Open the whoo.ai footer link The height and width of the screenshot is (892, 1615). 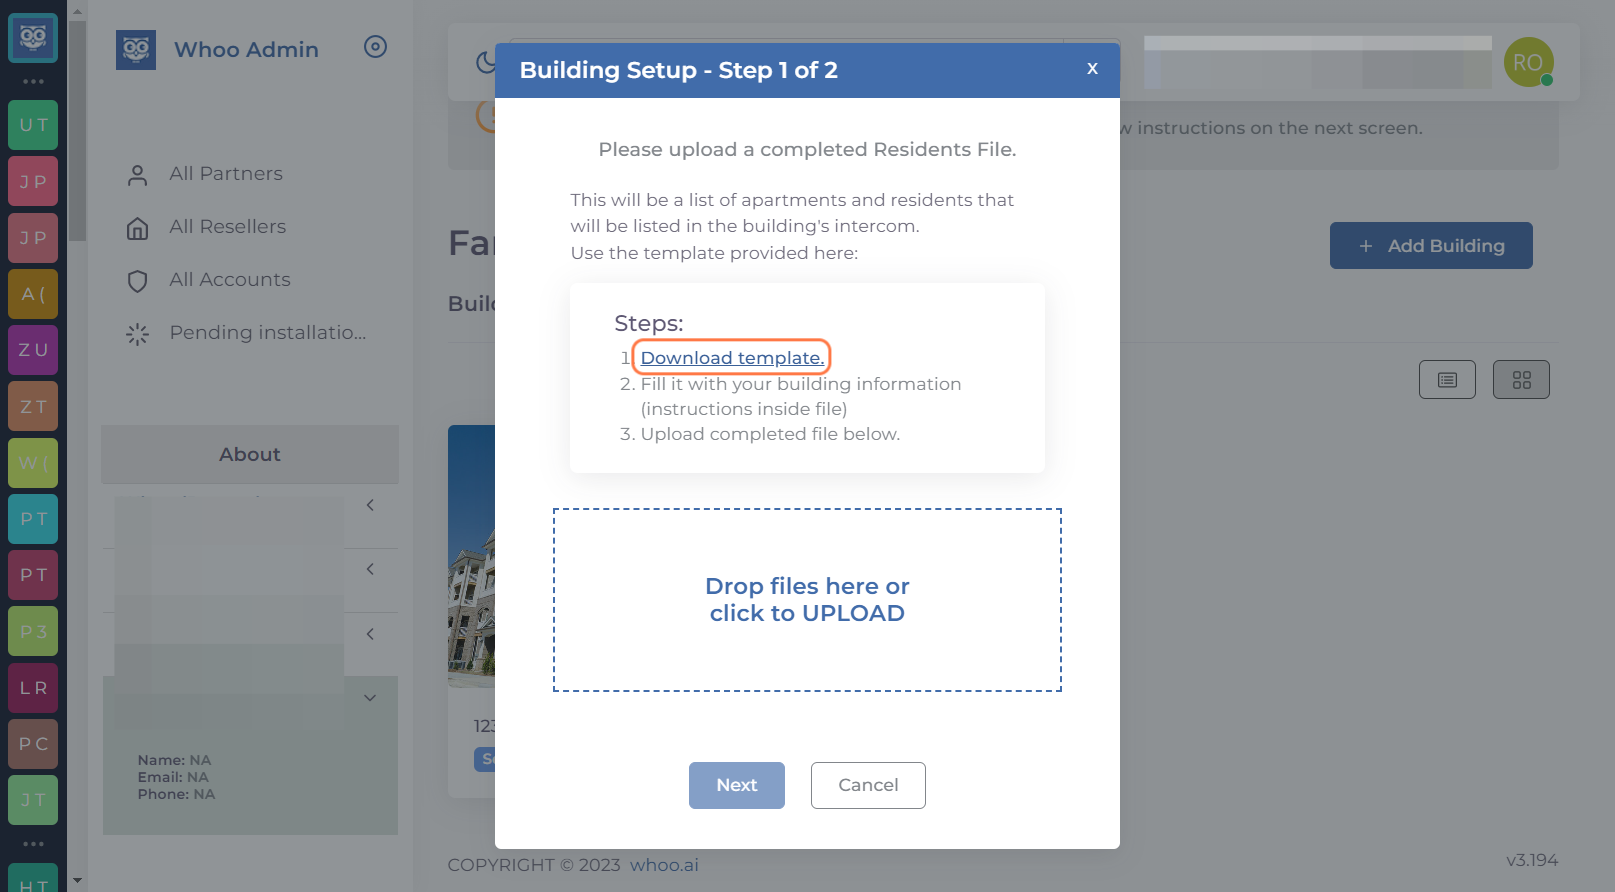click(664, 865)
